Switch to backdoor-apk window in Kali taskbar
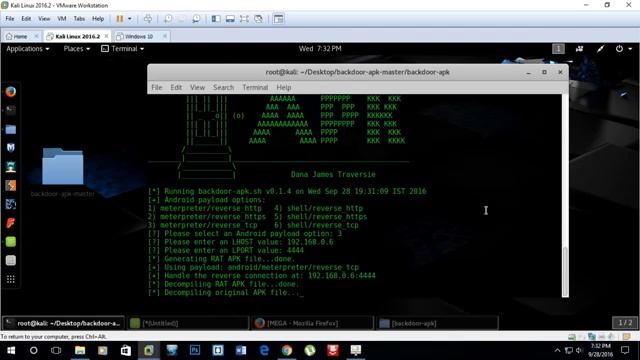Viewport: 640px width, 360px height. 437,323
